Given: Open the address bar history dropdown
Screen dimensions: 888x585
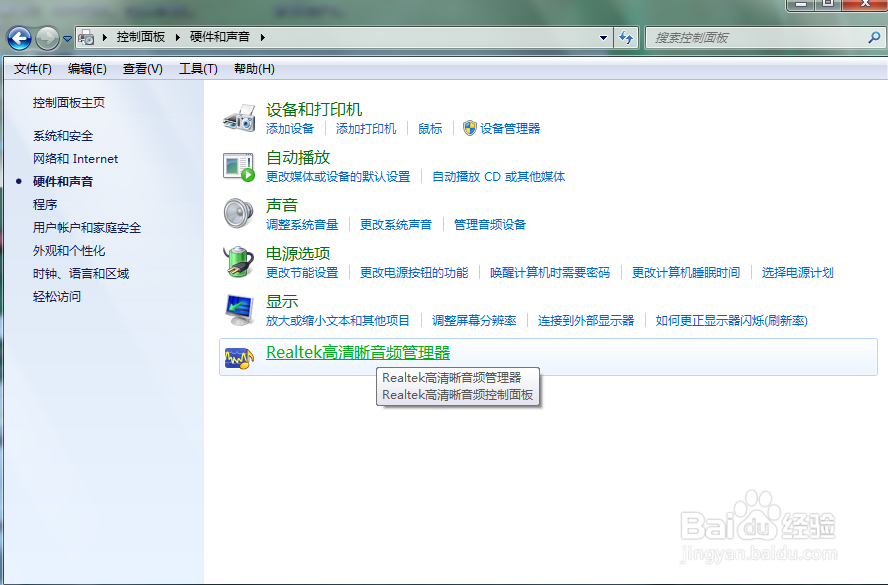Looking at the screenshot, I should point(603,38).
